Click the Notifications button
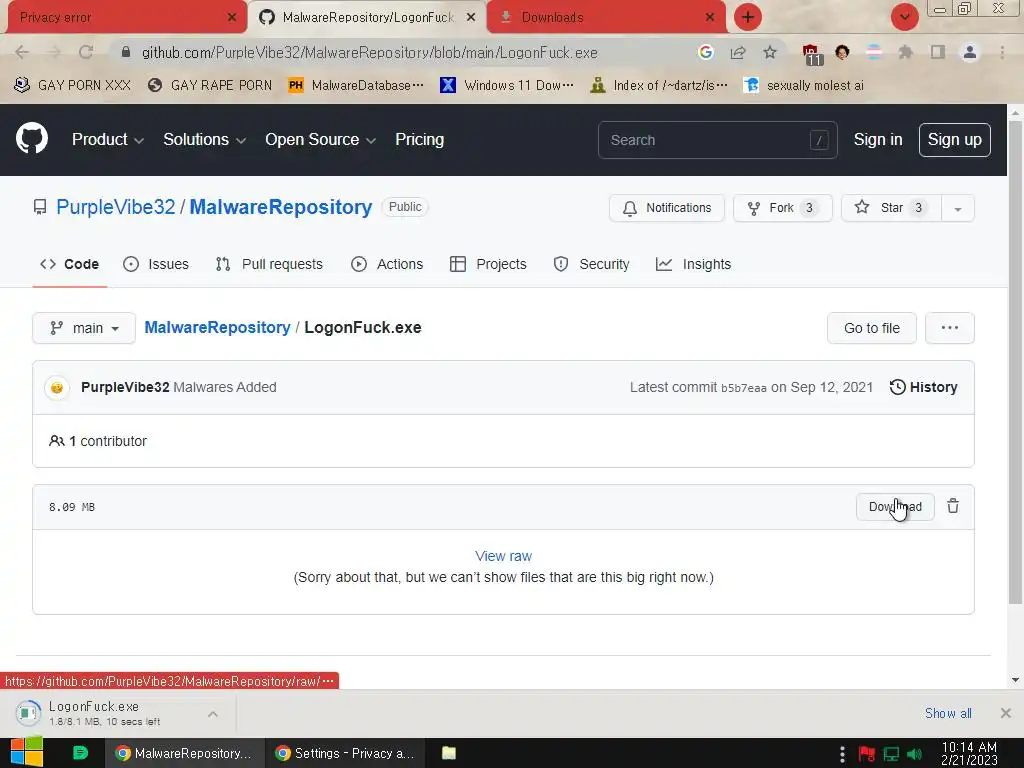Viewport: 1024px width, 768px height. 667,208
